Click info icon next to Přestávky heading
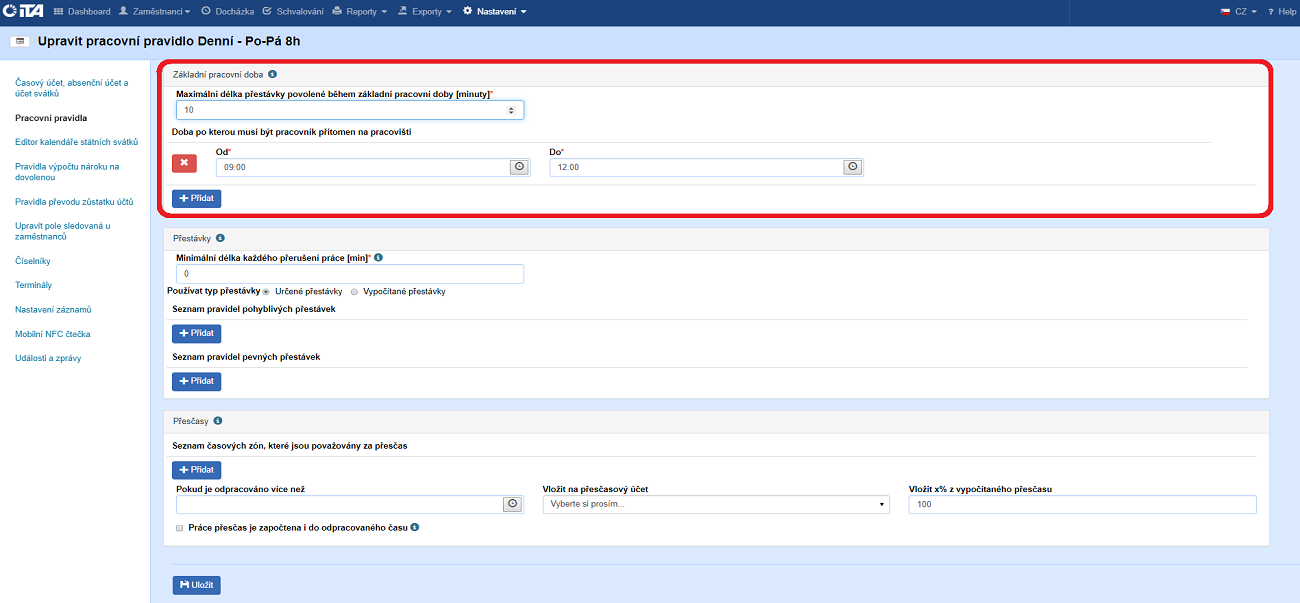The image size is (1300, 603). (220, 238)
